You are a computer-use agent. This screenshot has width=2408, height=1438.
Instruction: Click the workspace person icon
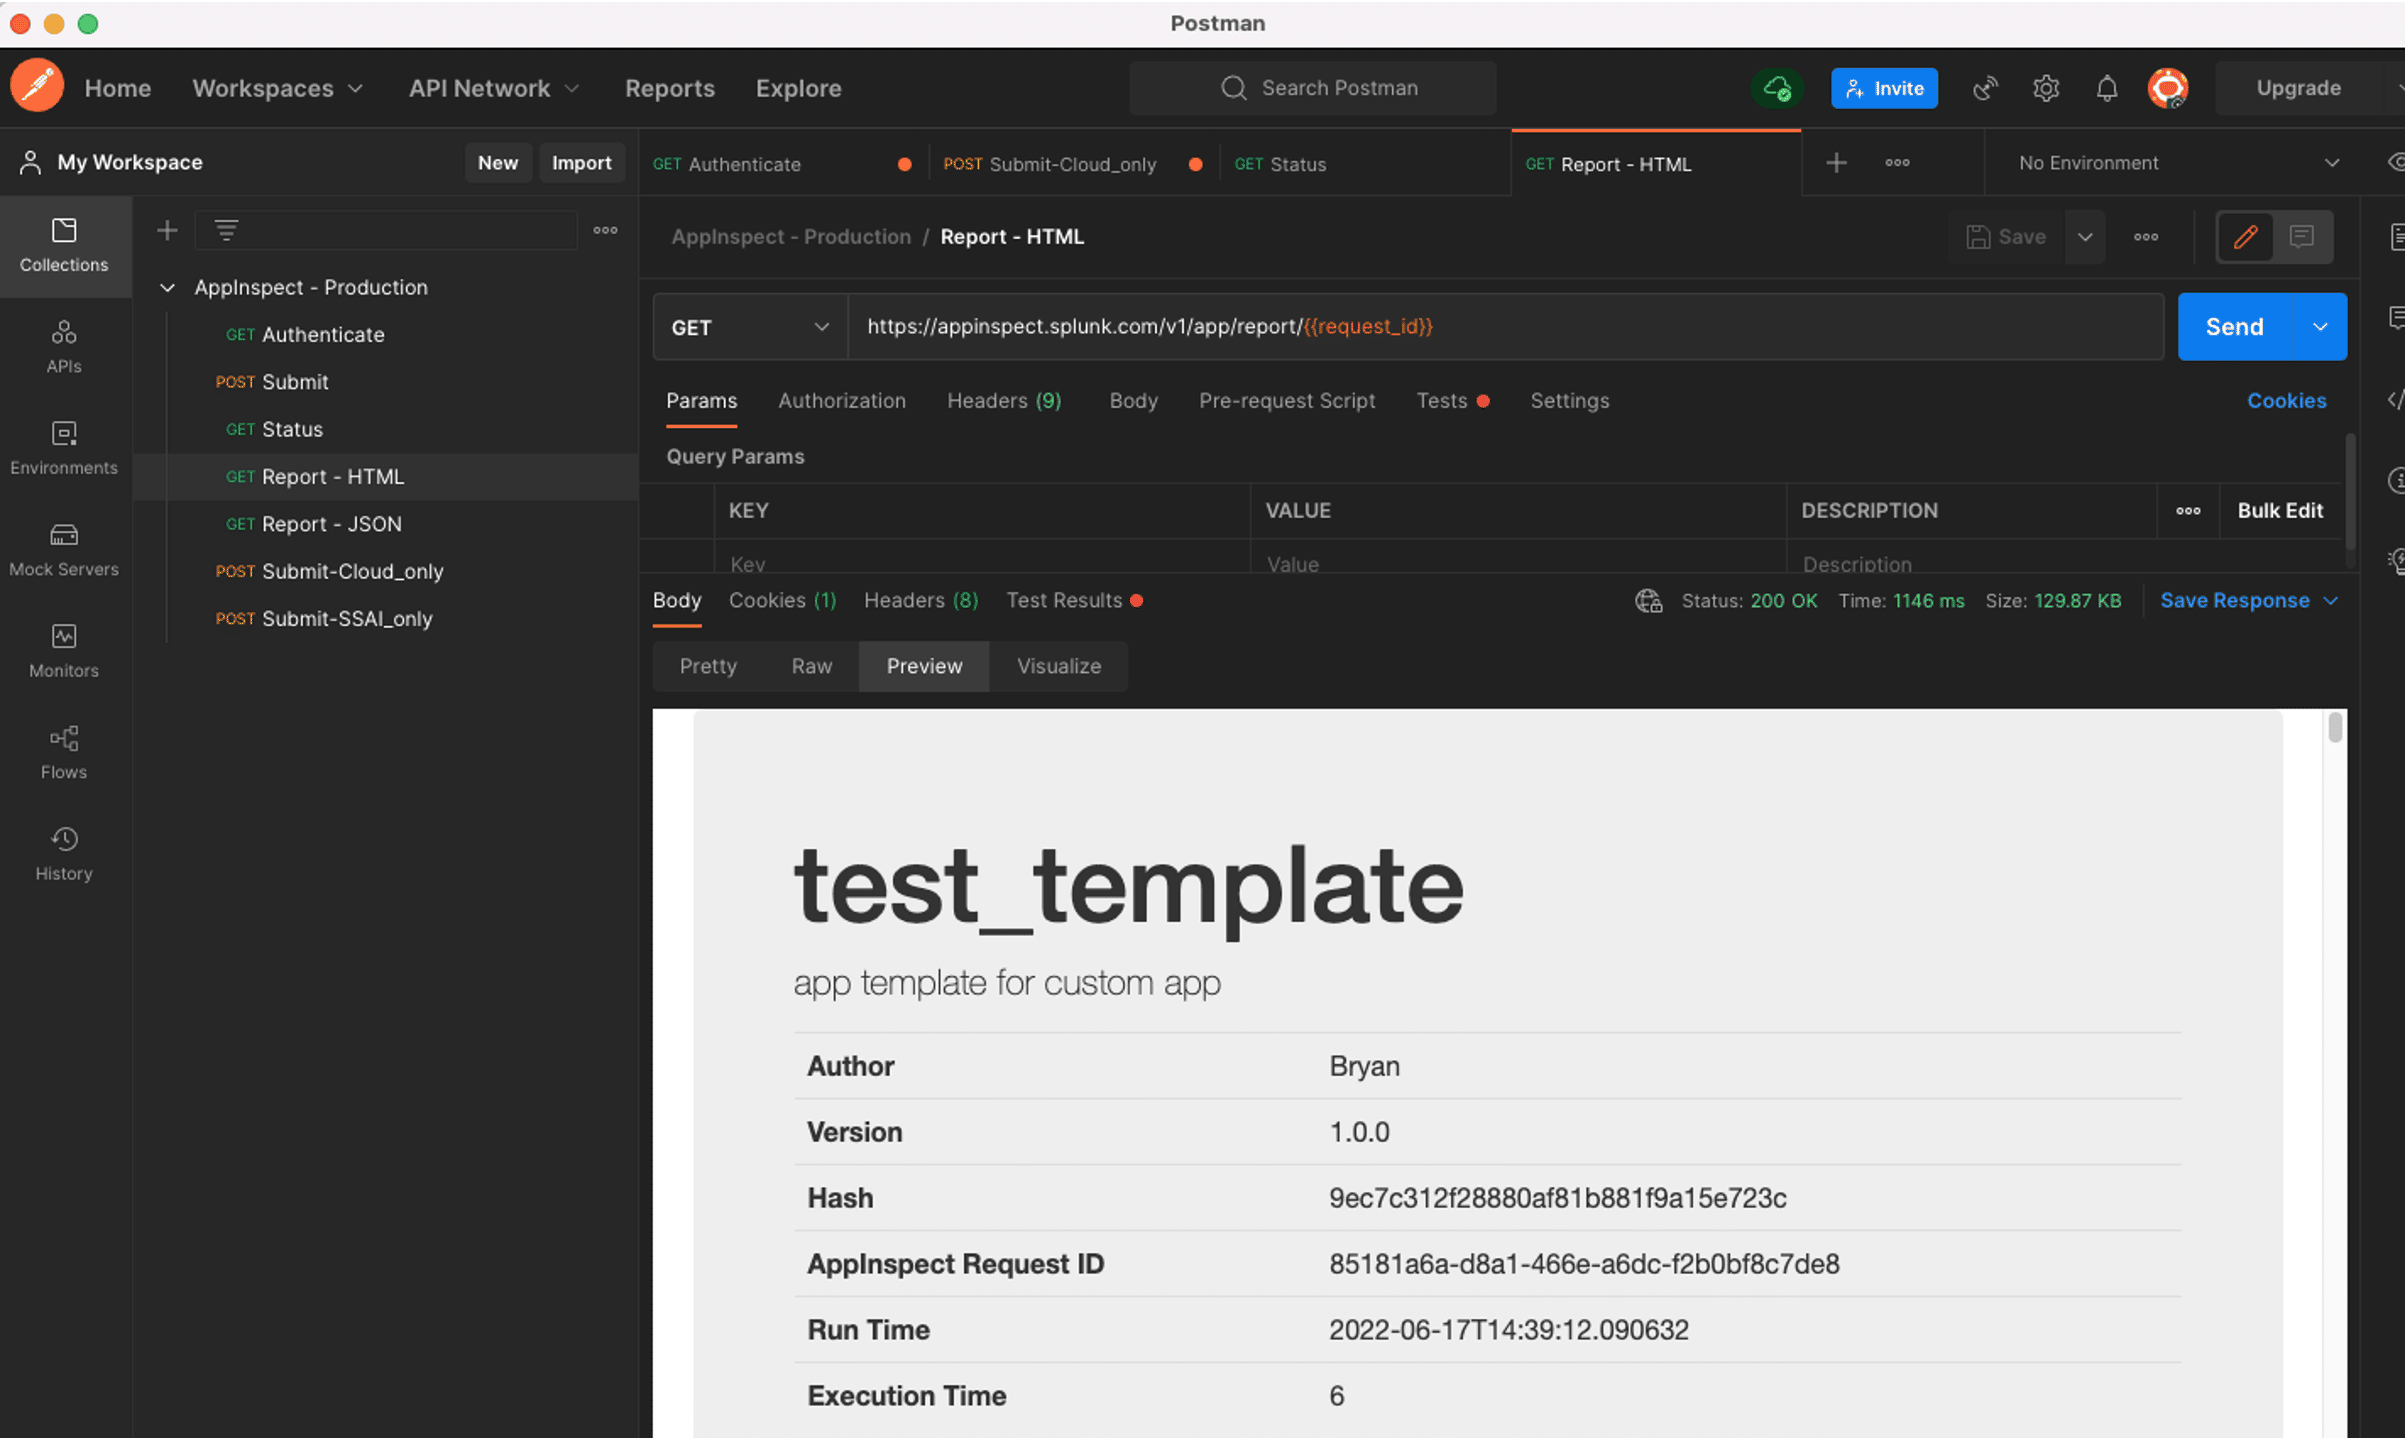31,162
